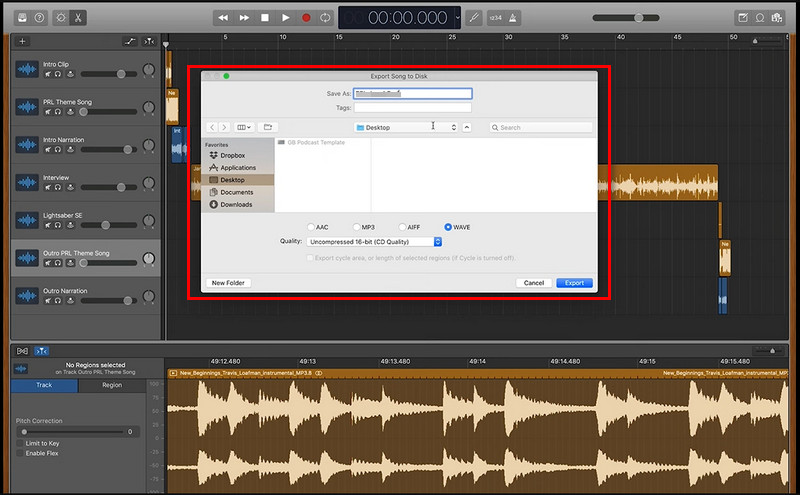Adjust the Intro Narration volume slider
The height and width of the screenshot is (495, 800).
click(x=109, y=150)
